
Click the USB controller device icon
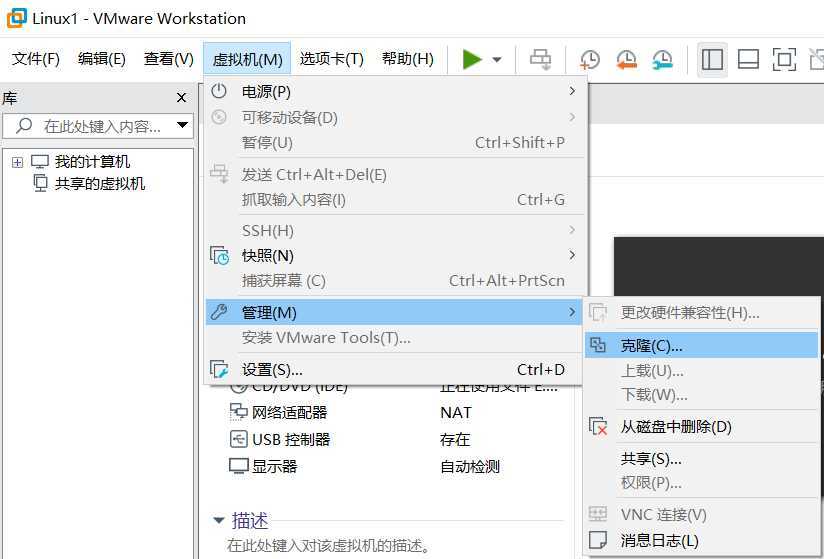tap(239, 439)
